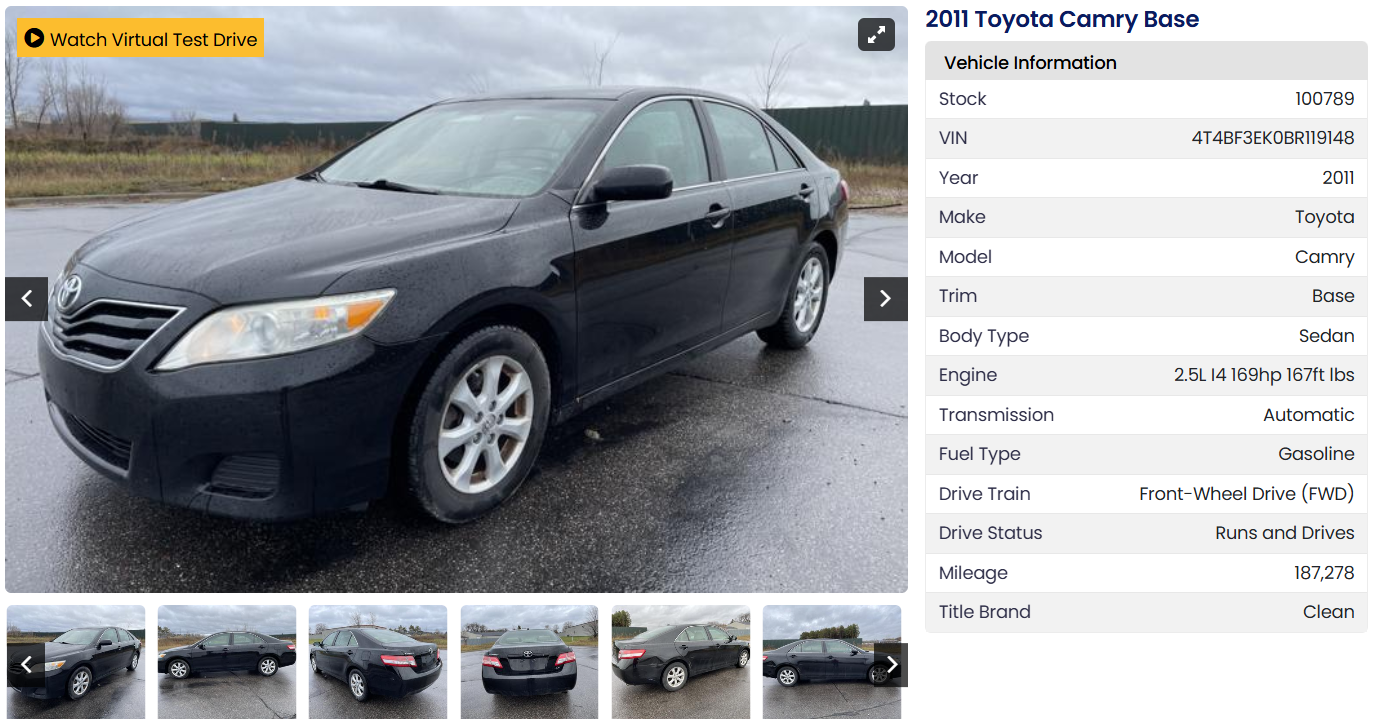Select first thumbnail, front-left view

tap(76, 661)
